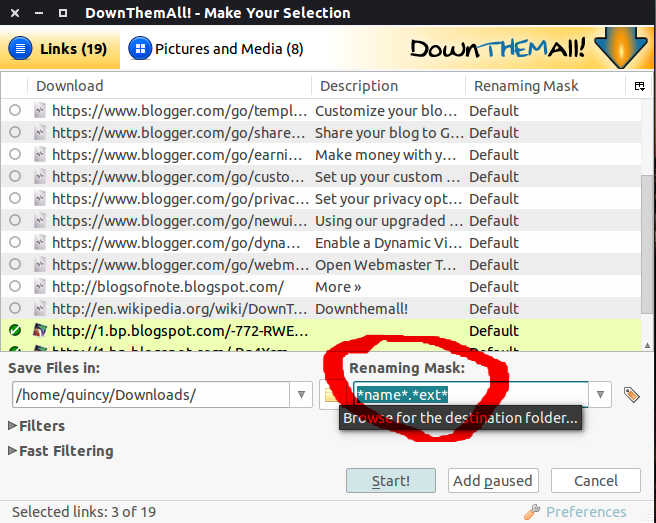
Task: Maximize the DownThemAll! window
Action: pos(63,13)
